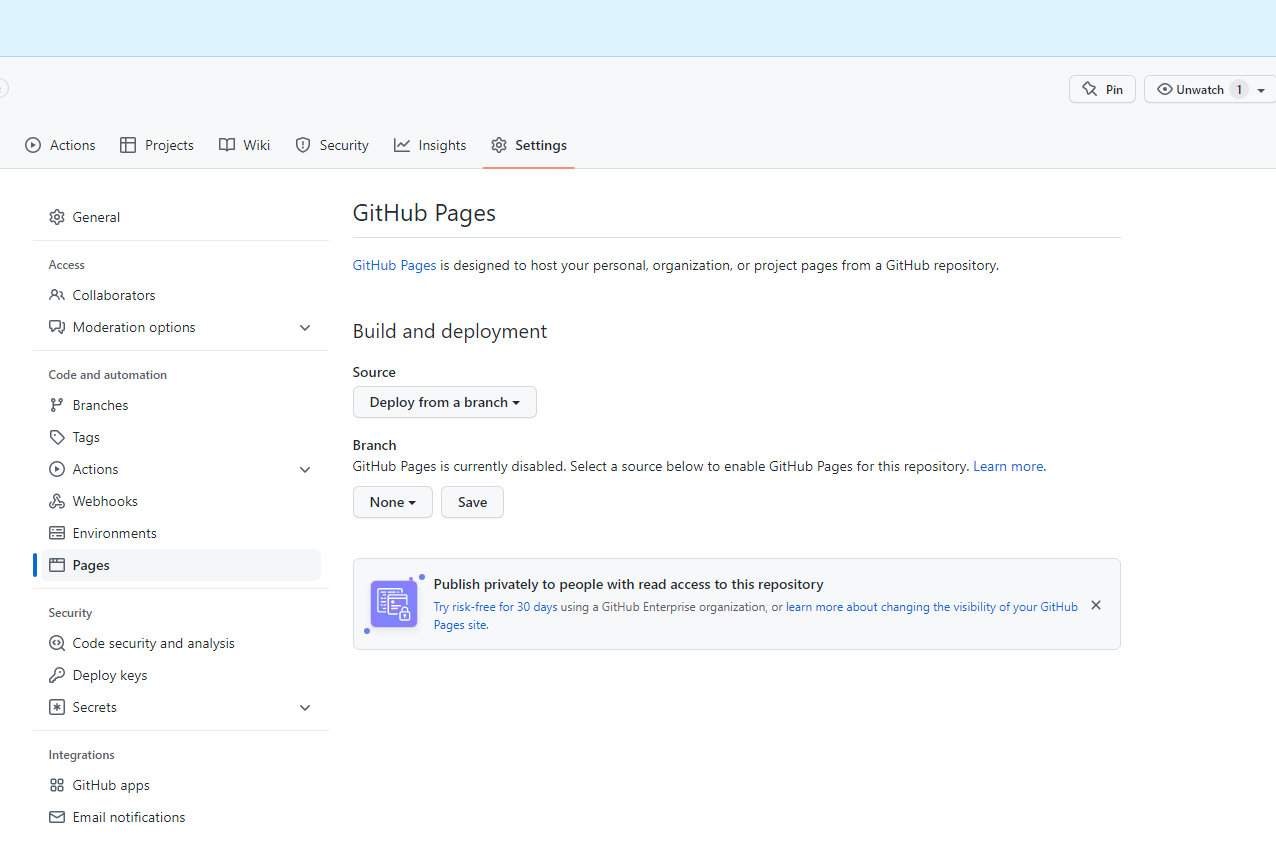Viewport: 1276px width, 862px height.
Task: Click the Wiki book icon
Action: click(x=227, y=145)
